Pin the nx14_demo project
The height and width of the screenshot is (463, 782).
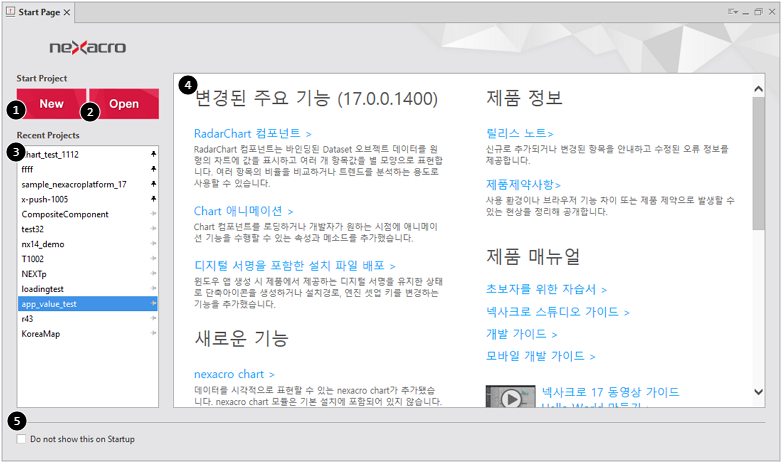point(154,243)
